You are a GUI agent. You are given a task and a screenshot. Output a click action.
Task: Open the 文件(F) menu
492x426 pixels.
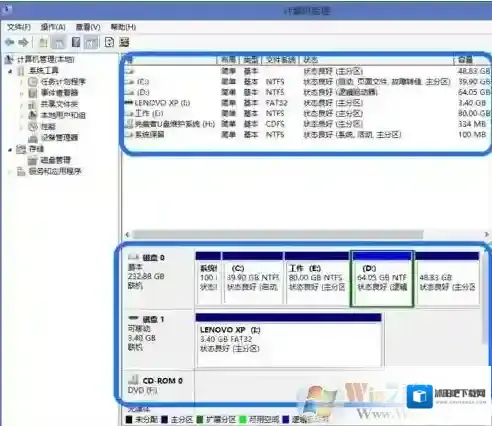click(x=19, y=27)
